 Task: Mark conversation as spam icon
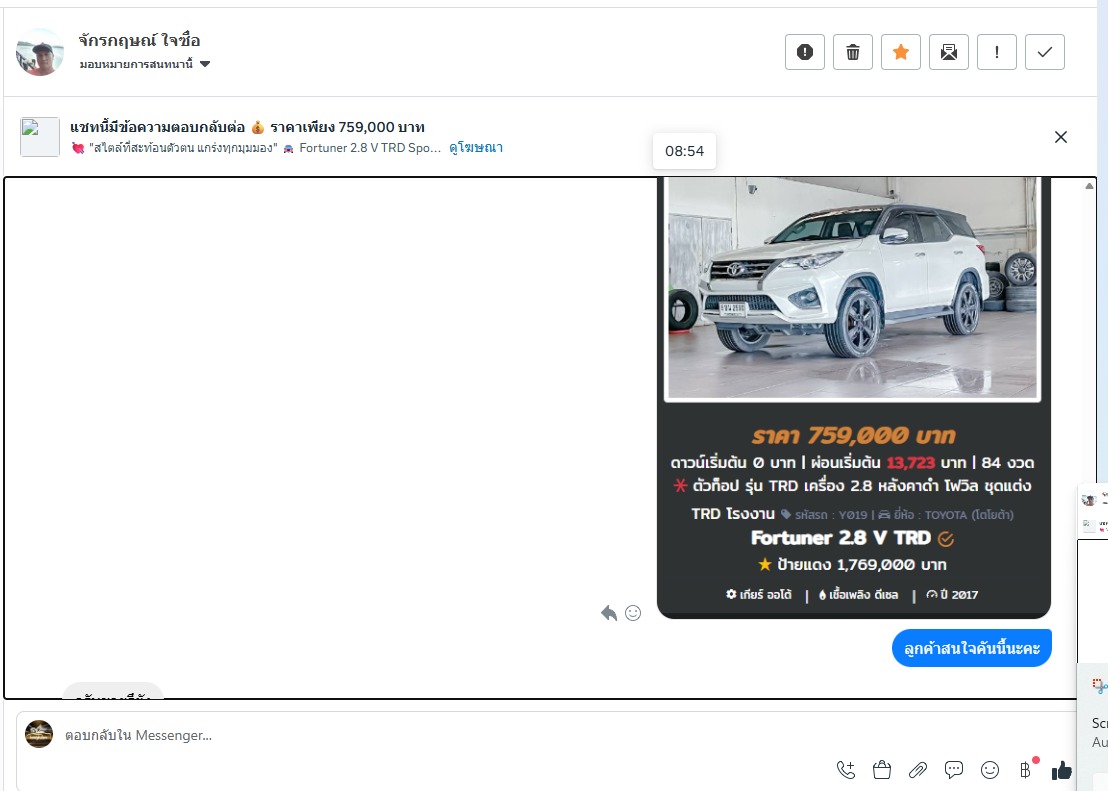804,52
